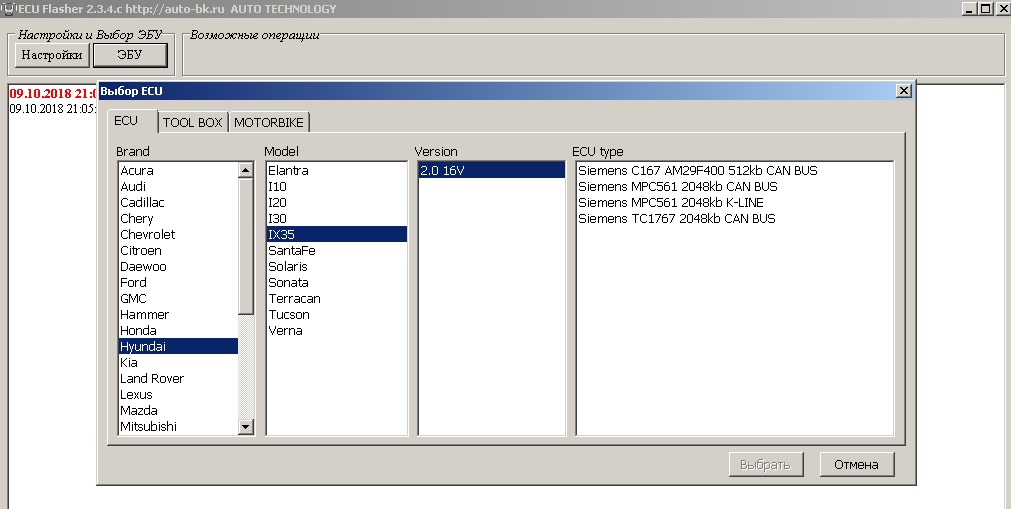Select the 2.0 16V version
Screen dimensions: 1011x509
(x=492, y=170)
